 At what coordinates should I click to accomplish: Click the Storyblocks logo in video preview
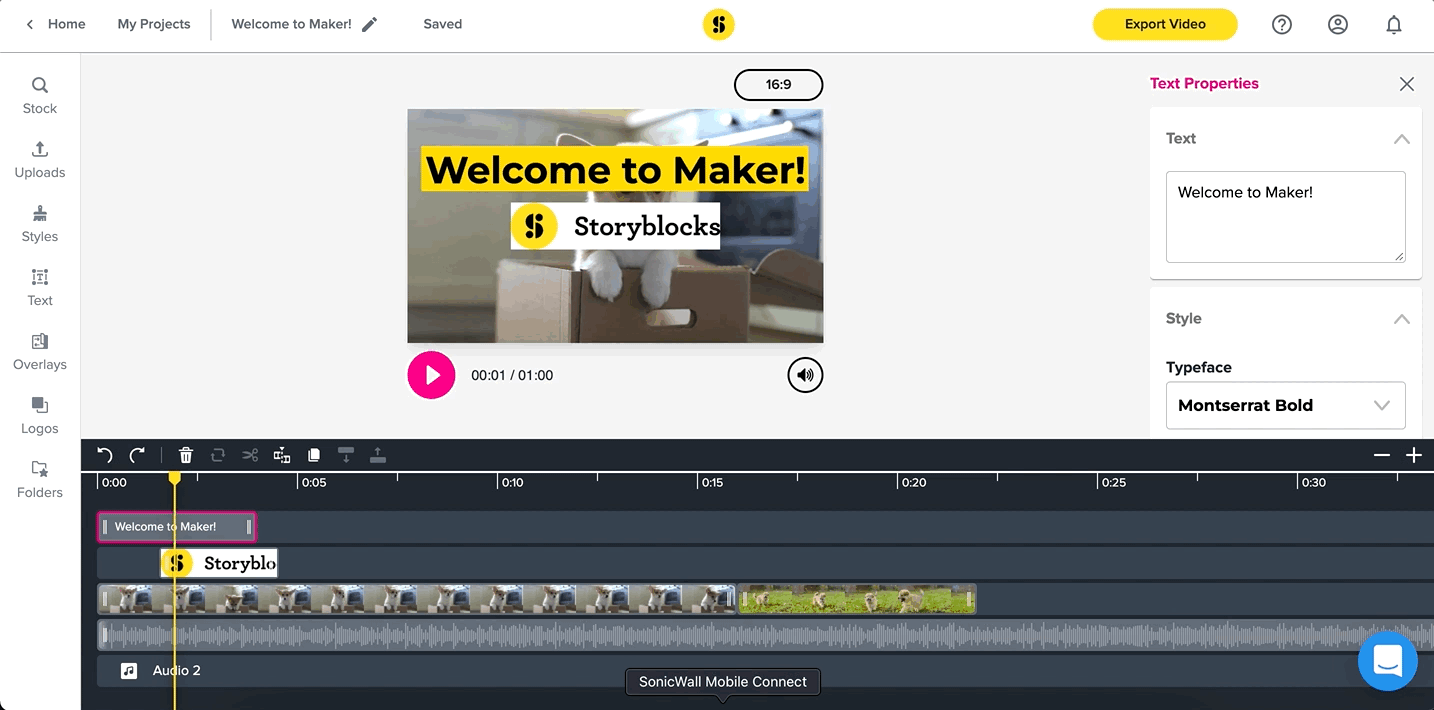coord(615,227)
